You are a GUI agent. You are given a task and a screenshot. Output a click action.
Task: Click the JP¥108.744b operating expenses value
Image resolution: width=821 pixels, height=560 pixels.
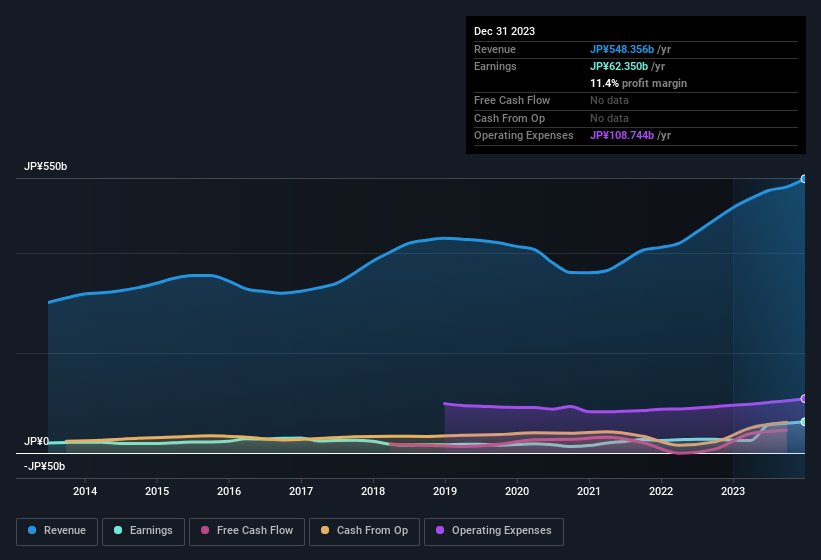coord(621,135)
